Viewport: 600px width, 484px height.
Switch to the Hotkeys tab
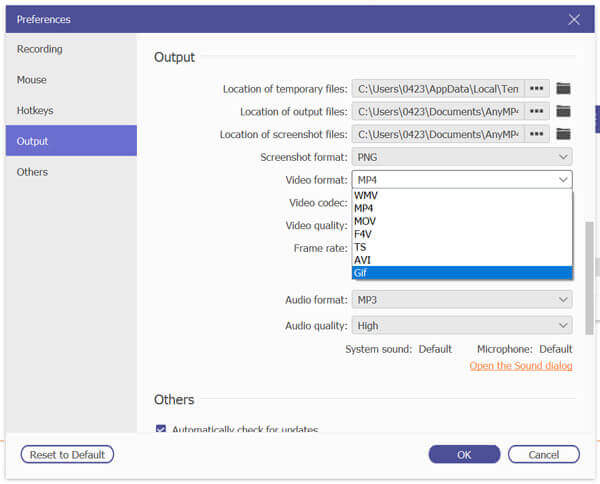click(x=71, y=111)
